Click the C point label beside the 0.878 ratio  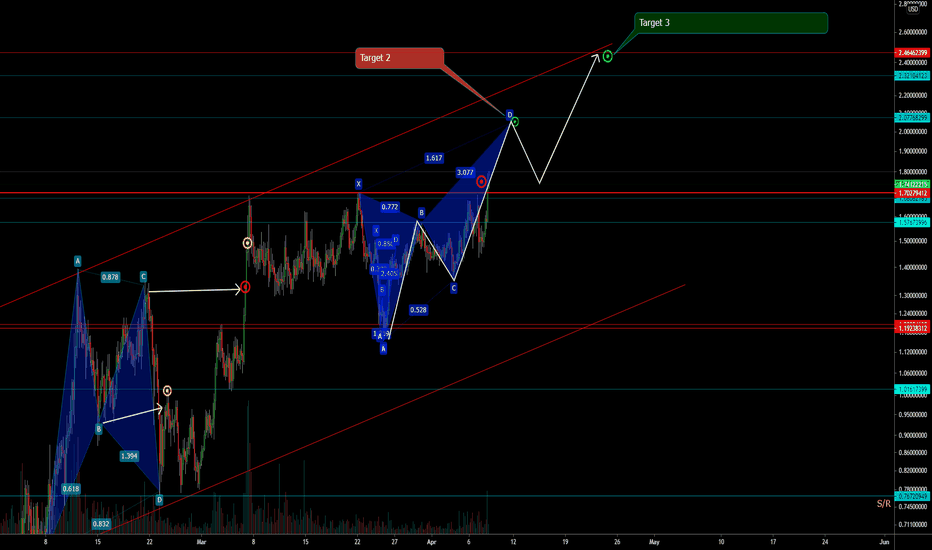click(x=143, y=276)
